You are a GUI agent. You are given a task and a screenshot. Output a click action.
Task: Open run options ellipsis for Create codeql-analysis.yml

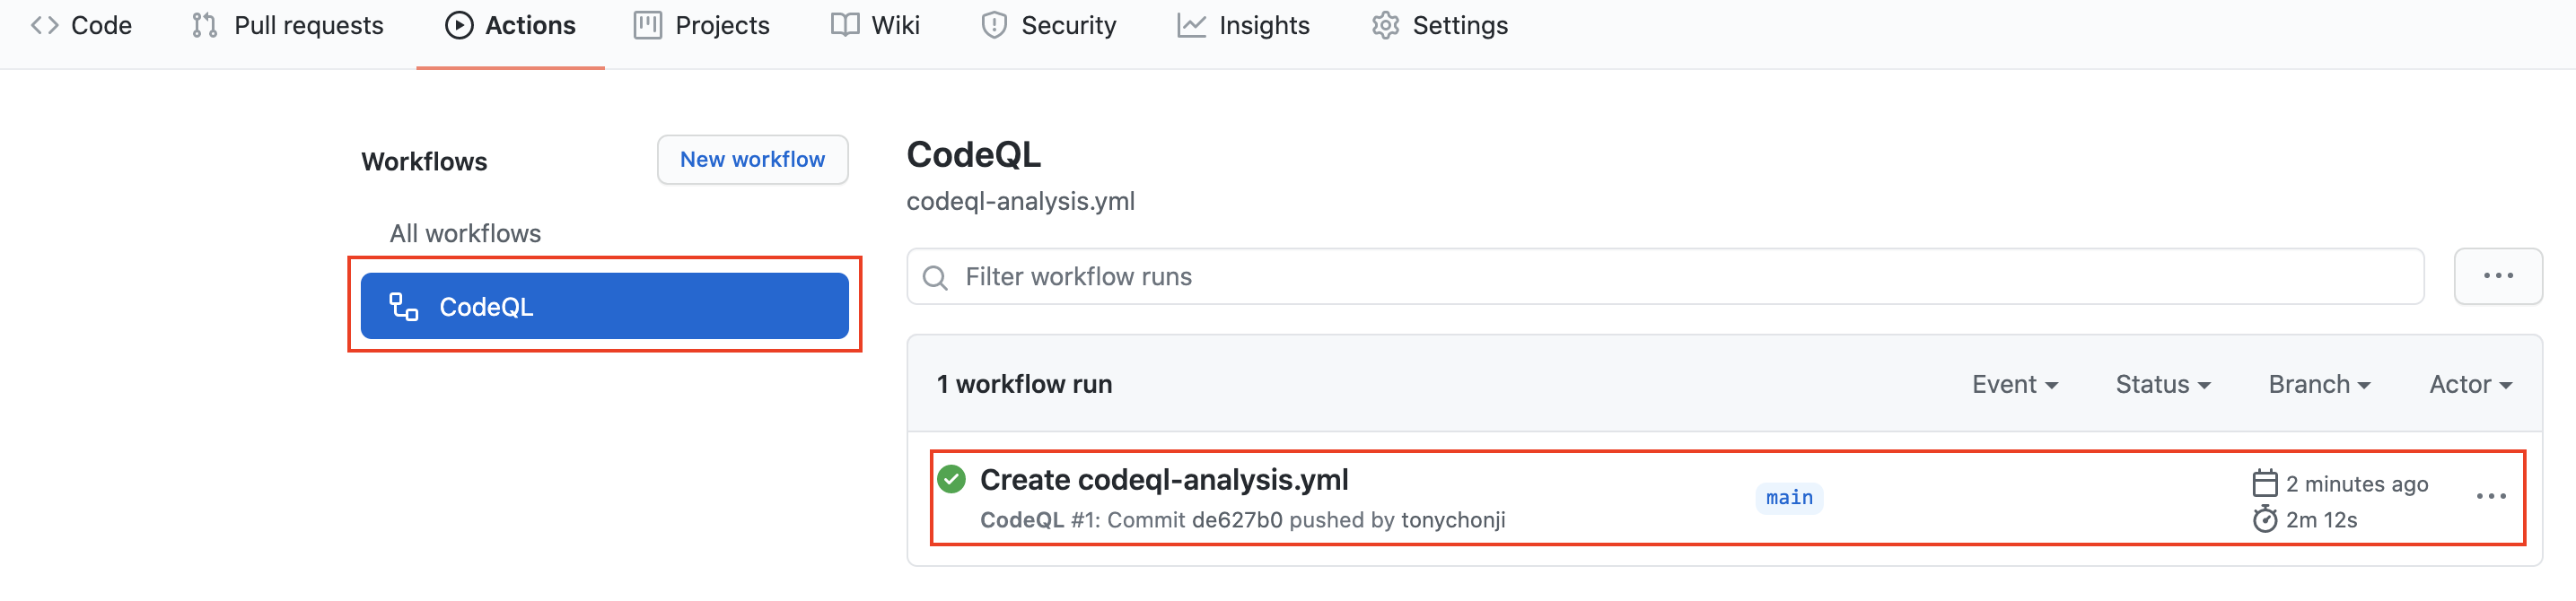(x=2490, y=497)
